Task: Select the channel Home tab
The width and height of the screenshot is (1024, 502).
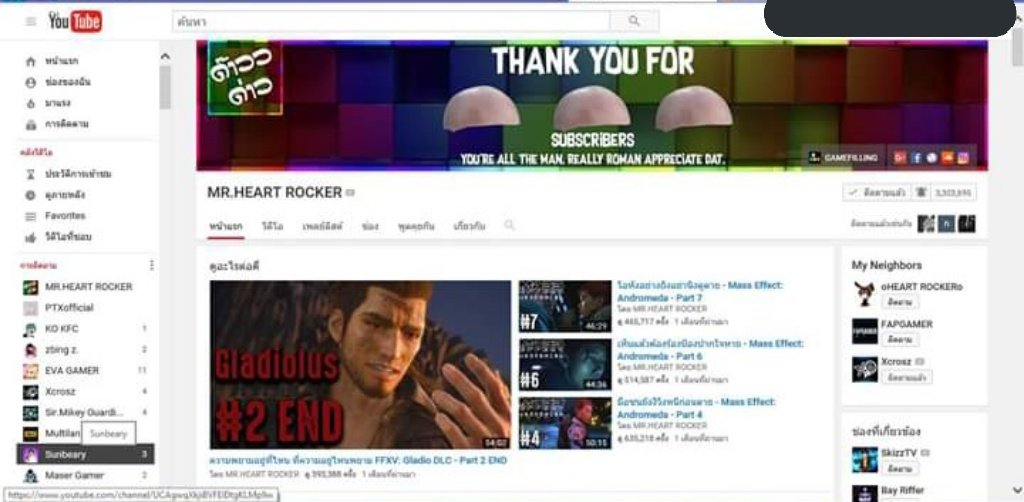Action: [x=226, y=226]
